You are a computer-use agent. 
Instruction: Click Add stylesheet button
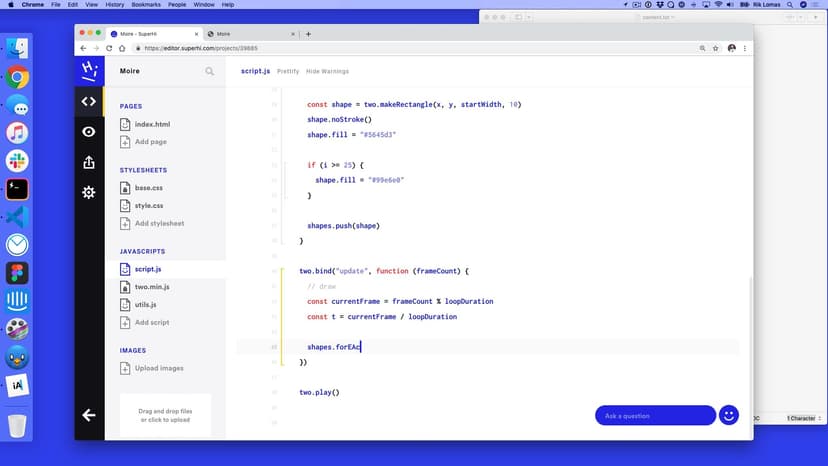click(159, 223)
